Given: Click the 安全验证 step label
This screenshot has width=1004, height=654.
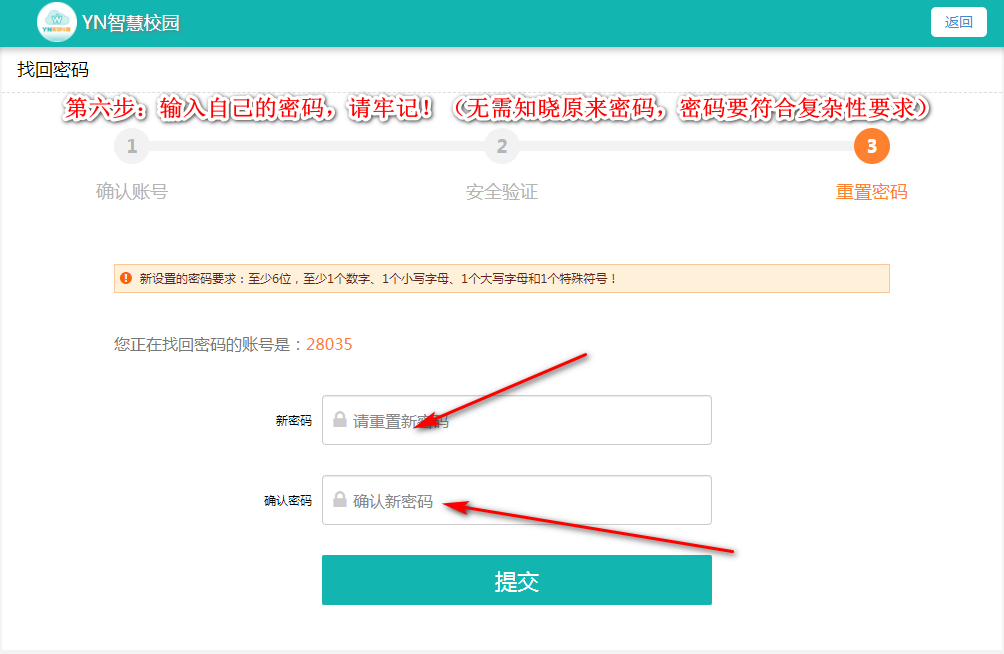Looking at the screenshot, I should pos(501,192).
